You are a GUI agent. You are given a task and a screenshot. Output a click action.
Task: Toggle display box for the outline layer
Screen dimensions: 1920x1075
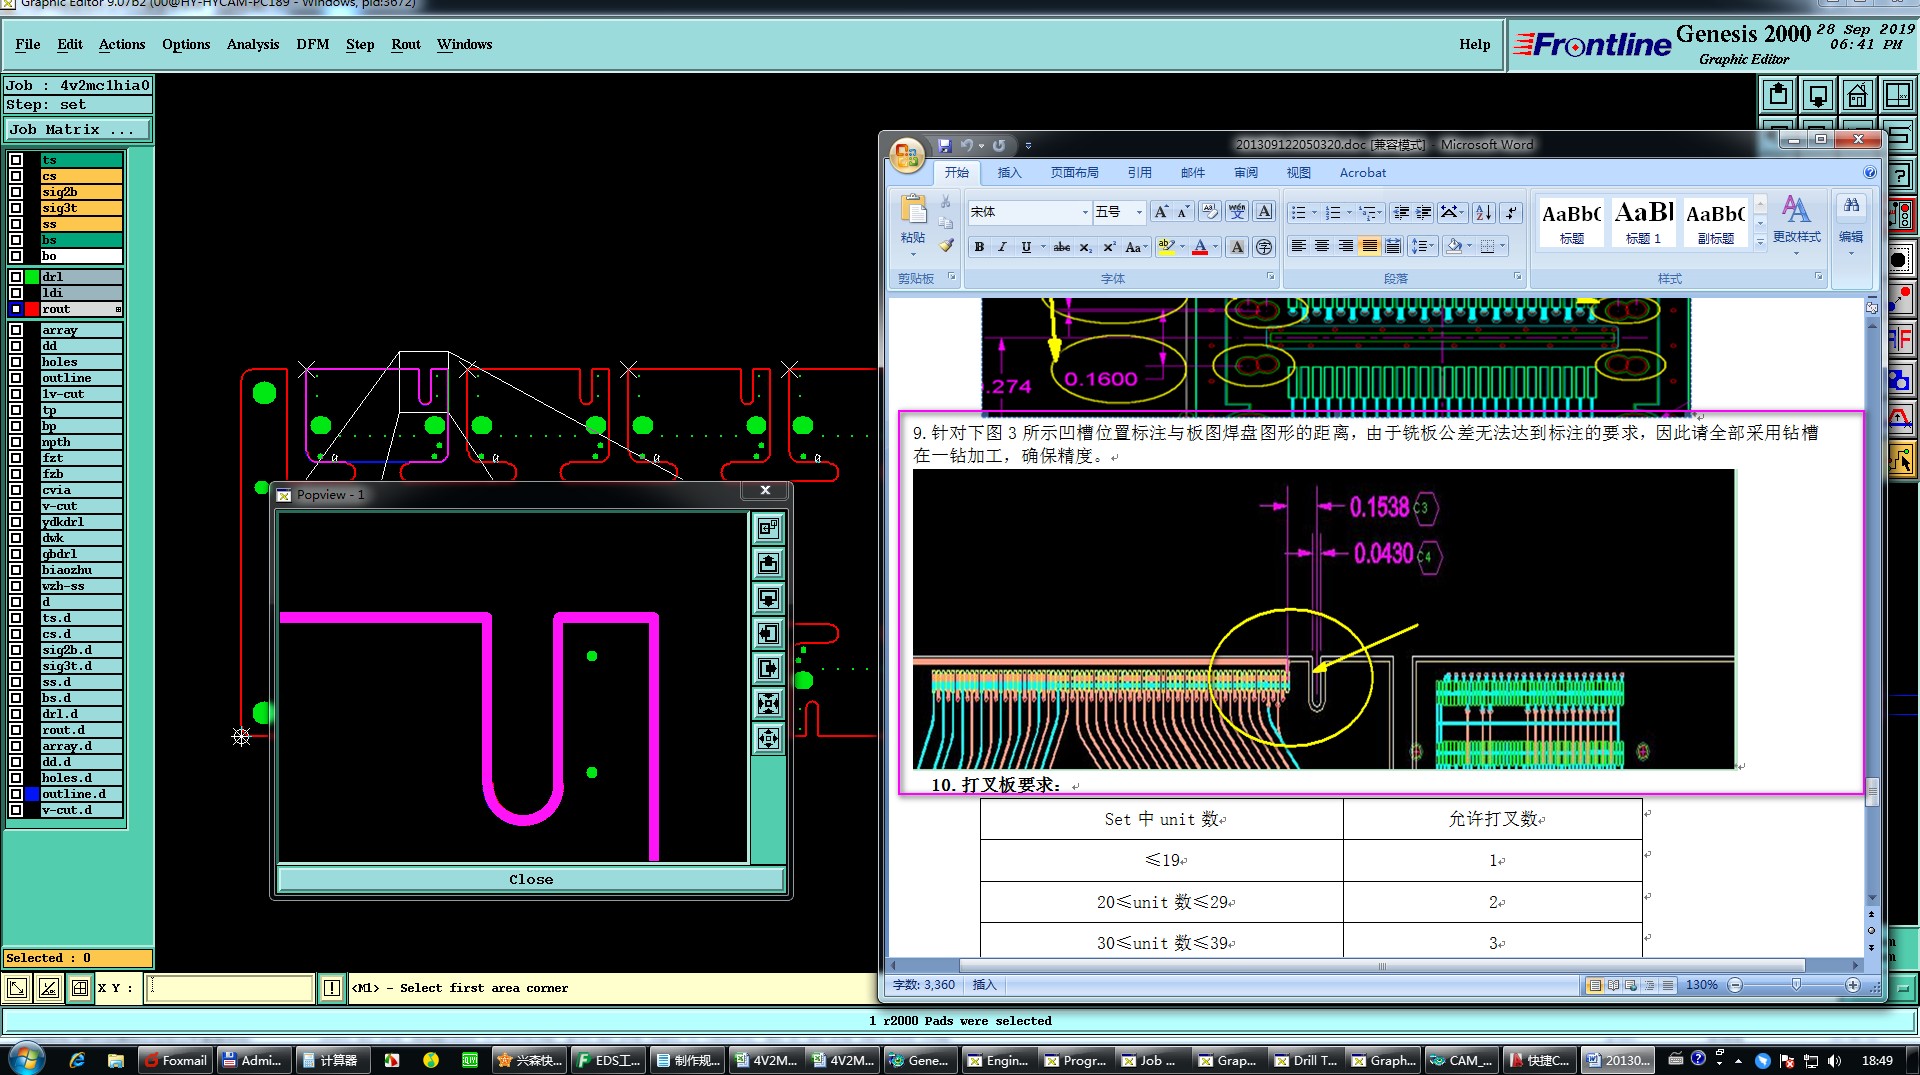[16, 378]
